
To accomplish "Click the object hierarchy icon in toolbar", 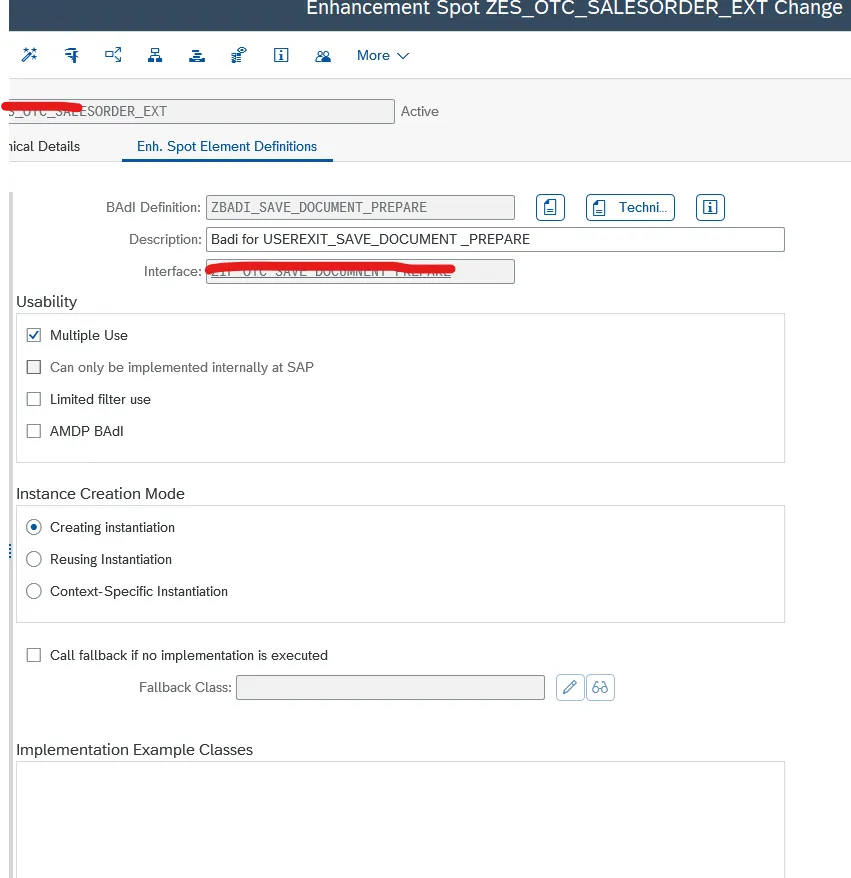I will pos(155,55).
